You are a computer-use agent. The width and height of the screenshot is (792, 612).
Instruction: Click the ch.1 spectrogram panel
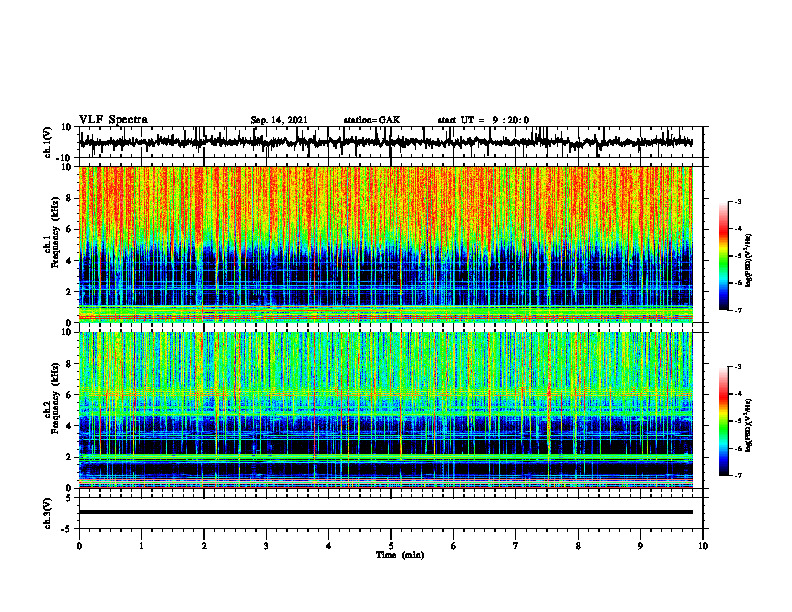[385, 244]
